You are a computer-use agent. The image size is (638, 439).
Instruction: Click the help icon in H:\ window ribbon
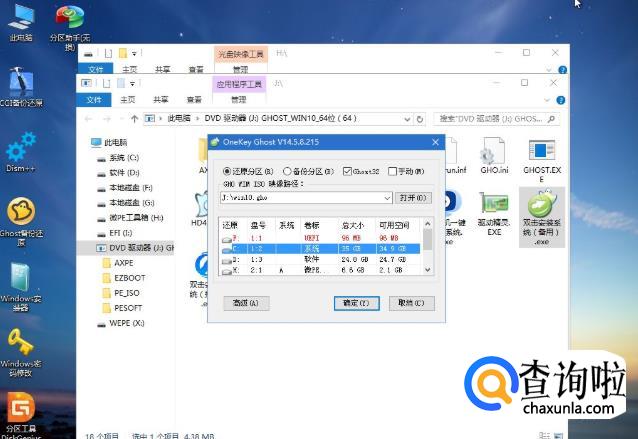563,70
